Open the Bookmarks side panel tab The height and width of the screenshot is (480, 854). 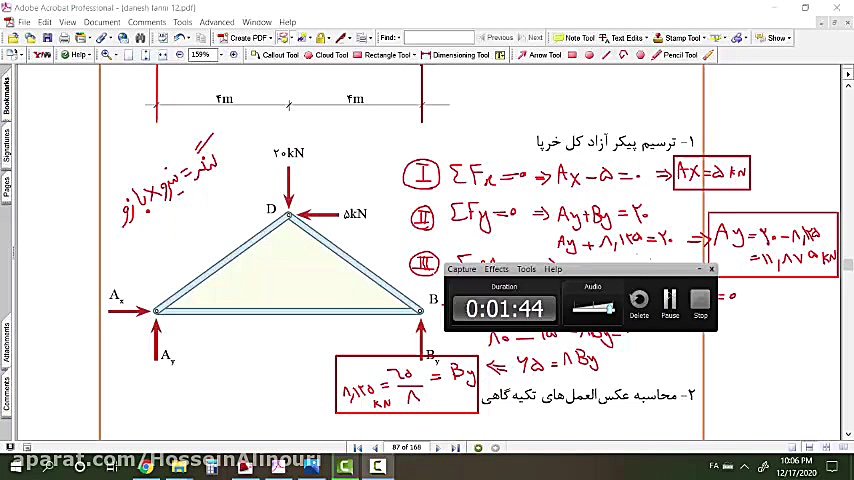(x=7, y=95)
